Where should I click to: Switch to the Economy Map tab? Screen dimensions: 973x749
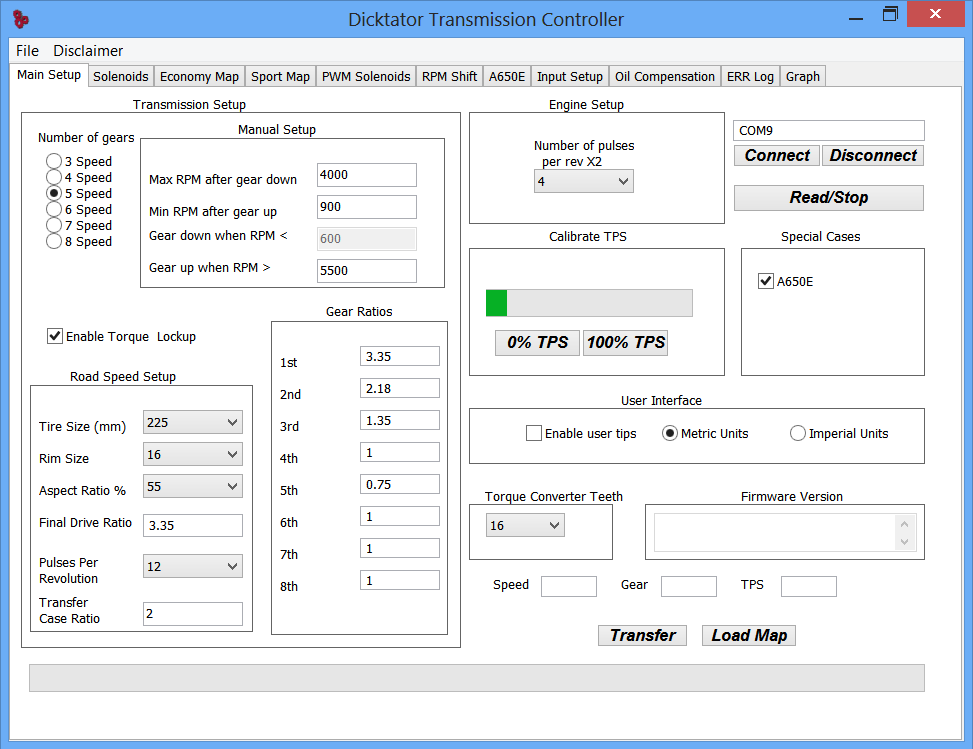[x=199, y=76]
